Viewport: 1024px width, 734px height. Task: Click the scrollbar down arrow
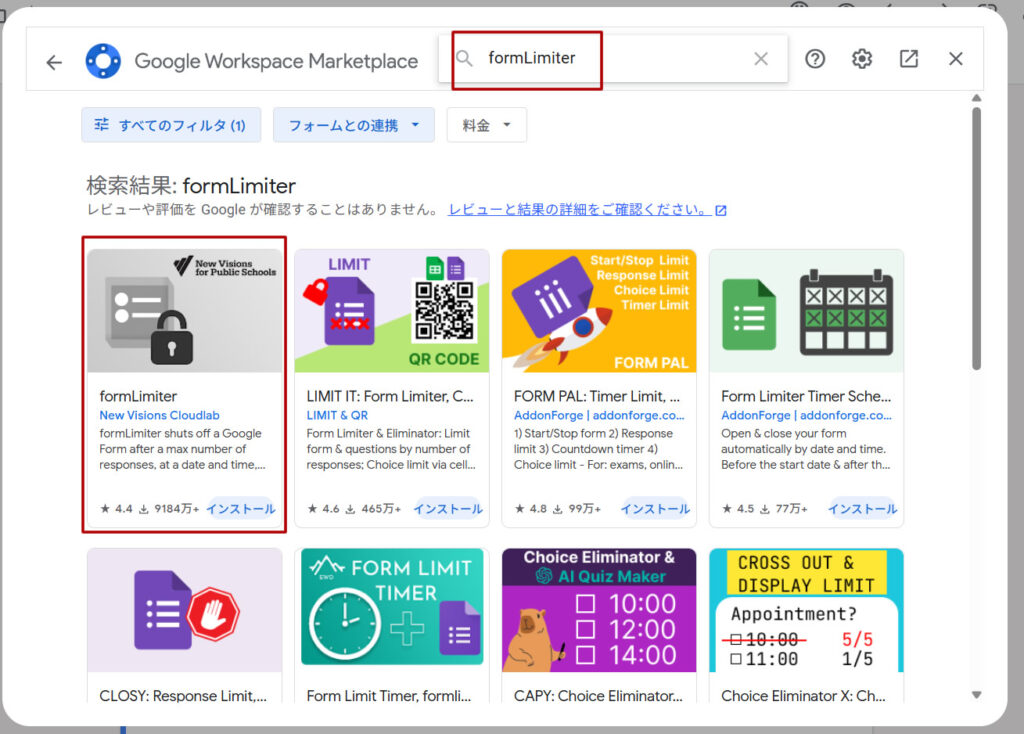point(976,695)
